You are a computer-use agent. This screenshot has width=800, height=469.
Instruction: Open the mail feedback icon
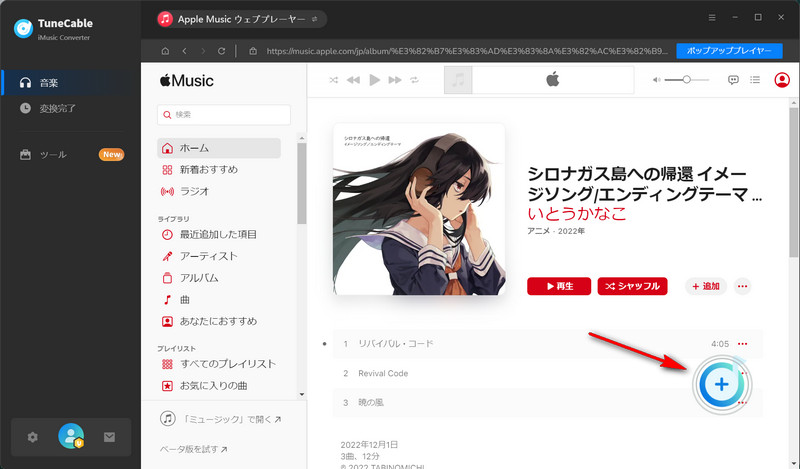(109, 437)
